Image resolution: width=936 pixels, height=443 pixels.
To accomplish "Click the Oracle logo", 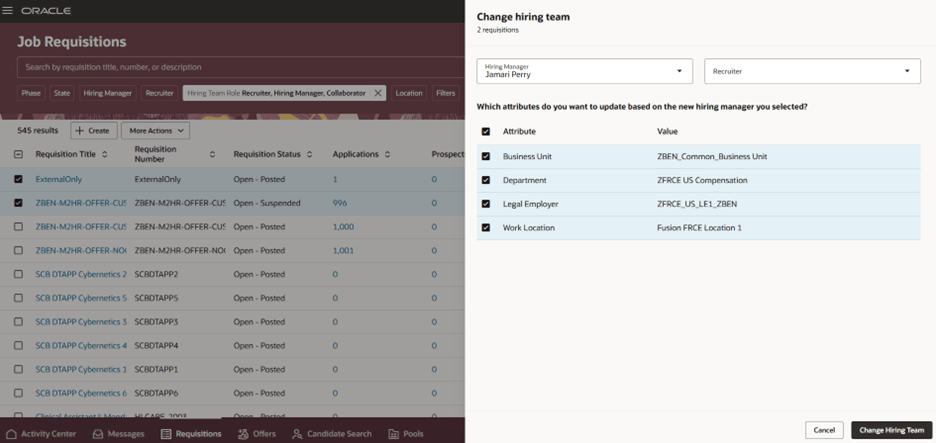I will point(46,11).
